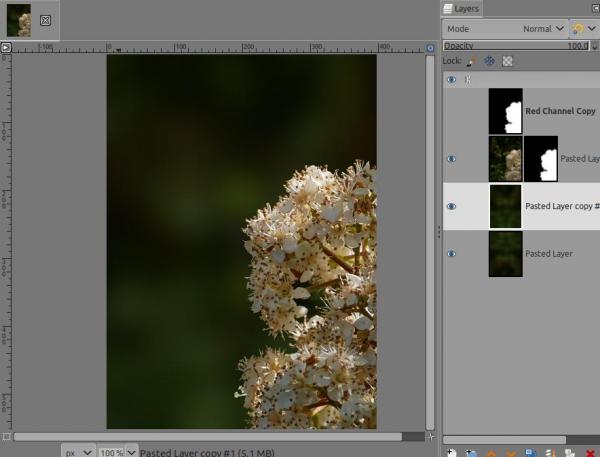This screenshot has height=457, width=600.
Task: Select the open image tab thumbnail
Action: tap(18, 20)
